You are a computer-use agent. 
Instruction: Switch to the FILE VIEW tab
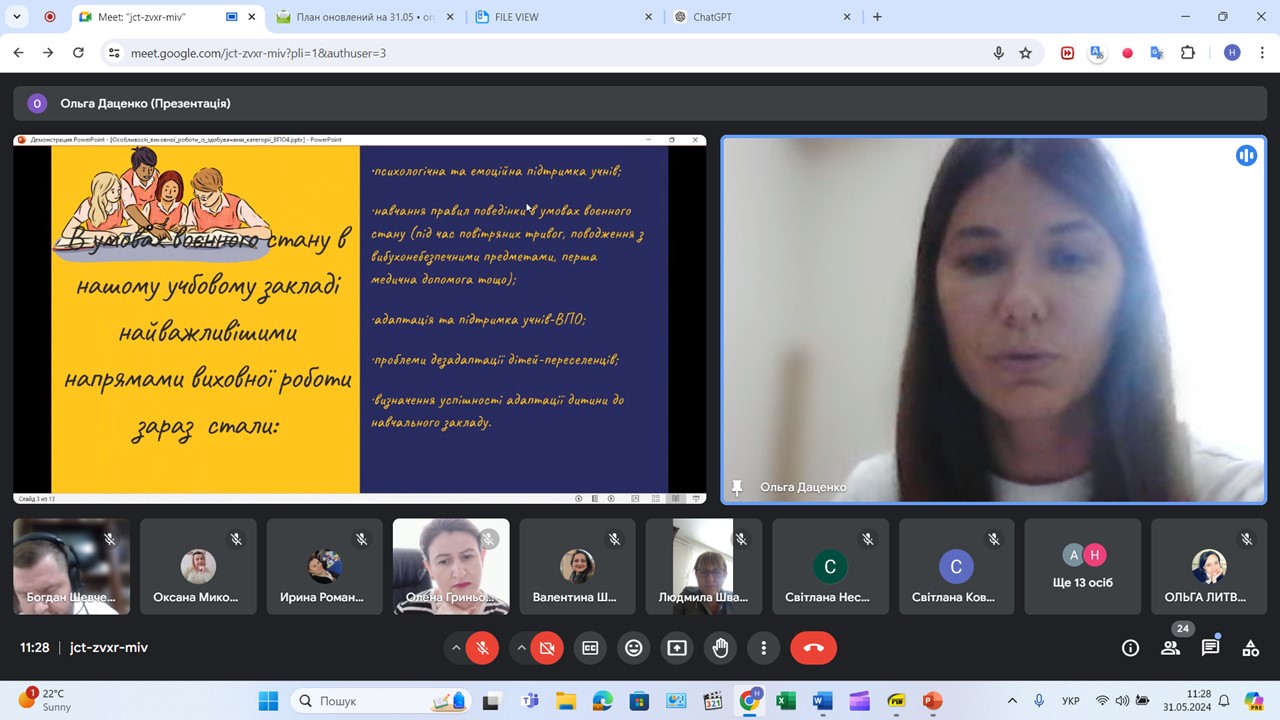coord(560,17)
